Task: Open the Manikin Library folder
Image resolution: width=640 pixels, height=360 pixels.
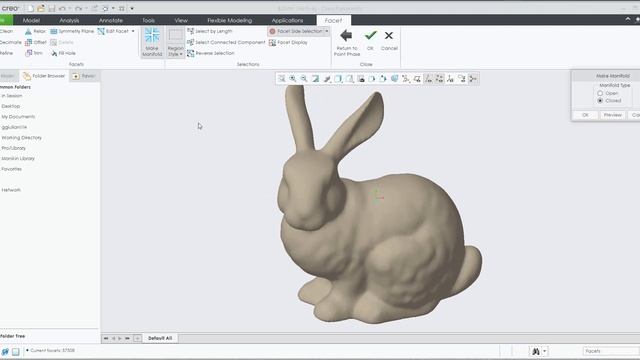Action: tap(18, 158)
